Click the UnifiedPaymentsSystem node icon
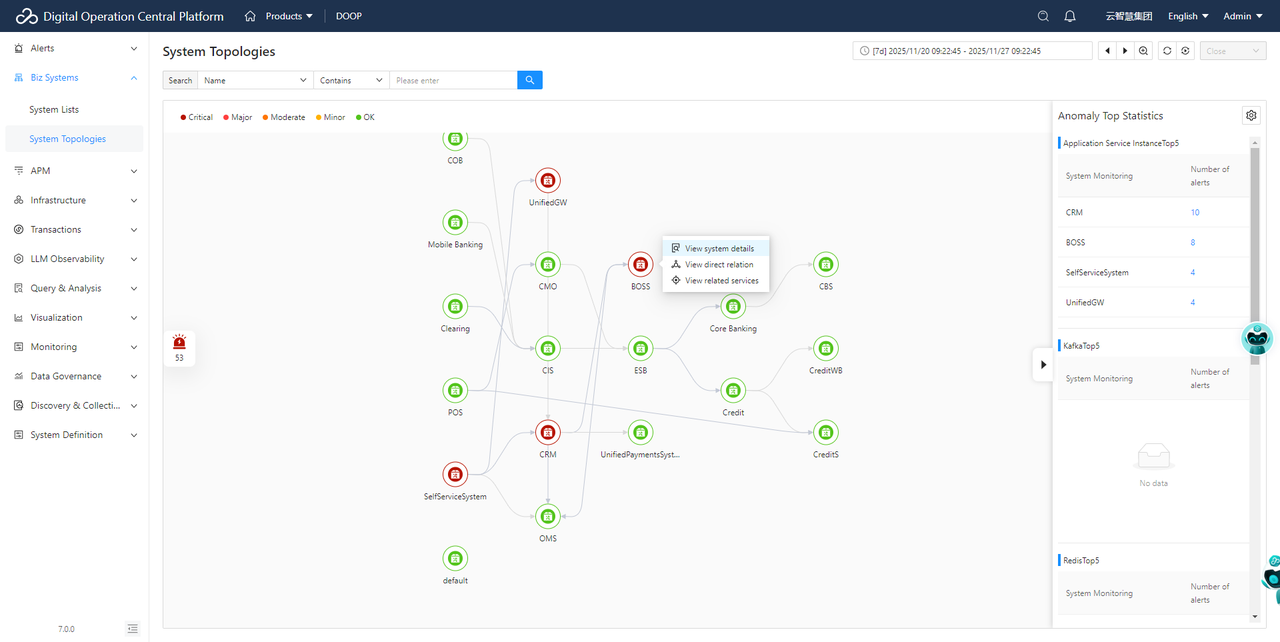 [640, 433]
